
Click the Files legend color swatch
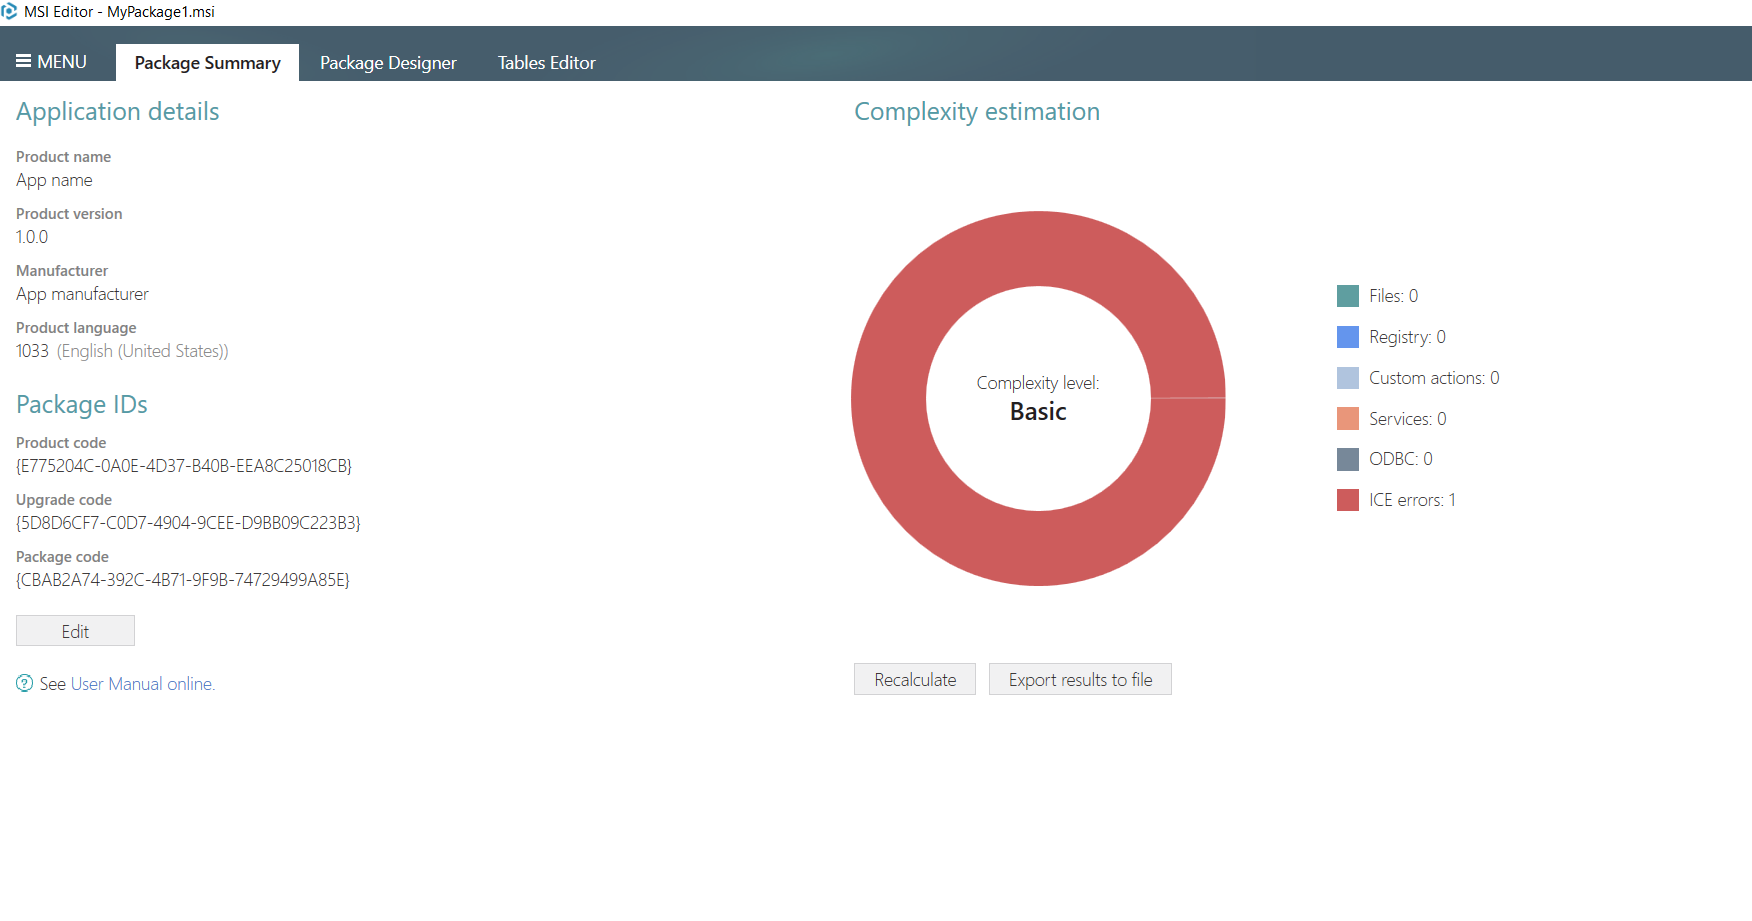1348,296
